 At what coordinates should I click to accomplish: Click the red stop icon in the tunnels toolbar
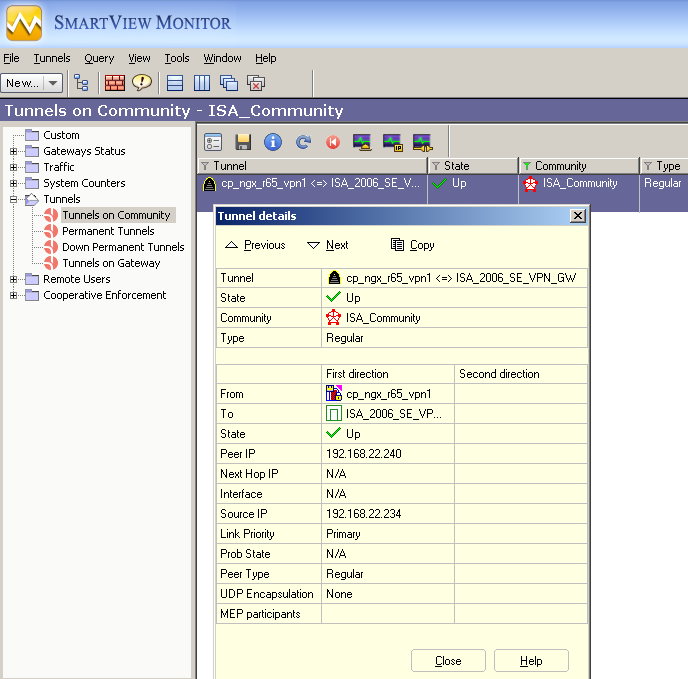[x=332, y=143]
